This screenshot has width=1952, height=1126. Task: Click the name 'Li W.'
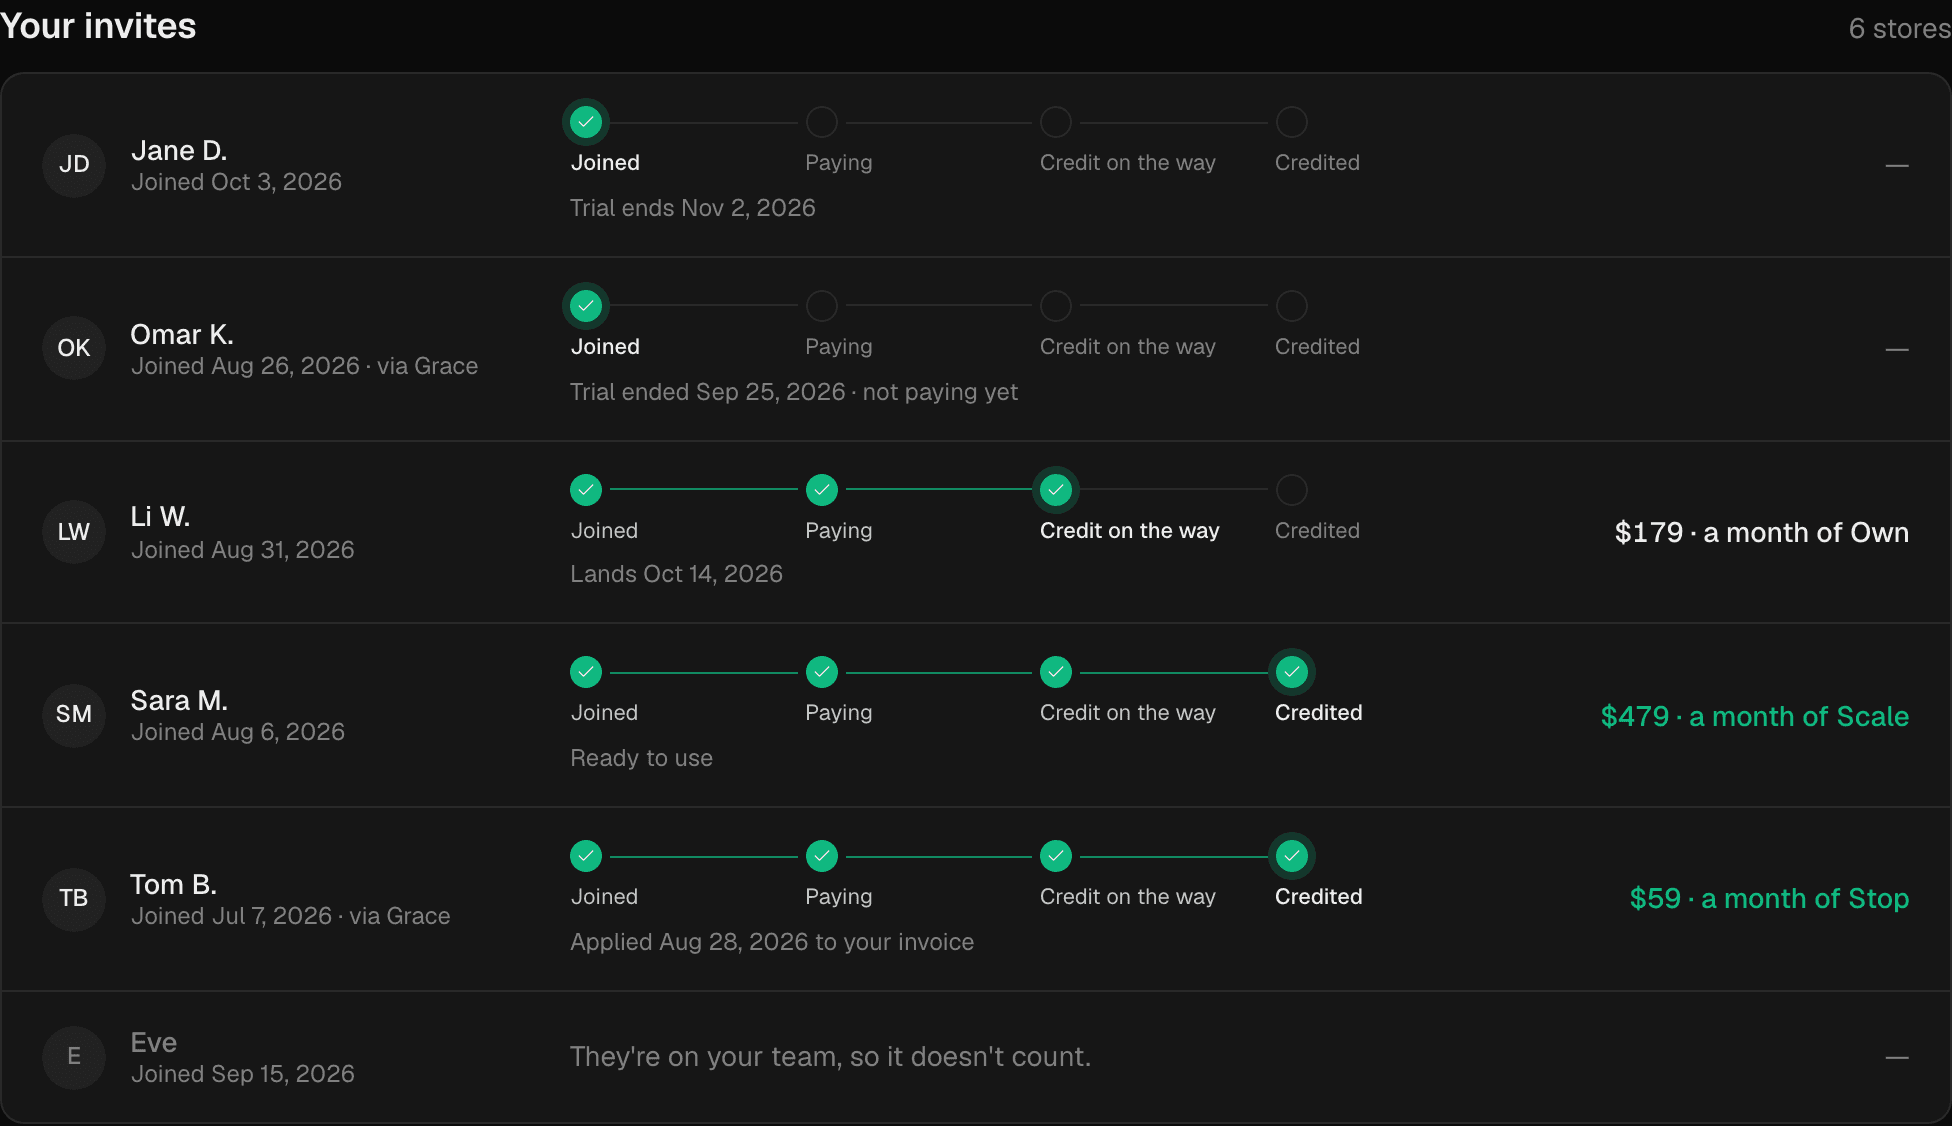[x=160, y=517]
